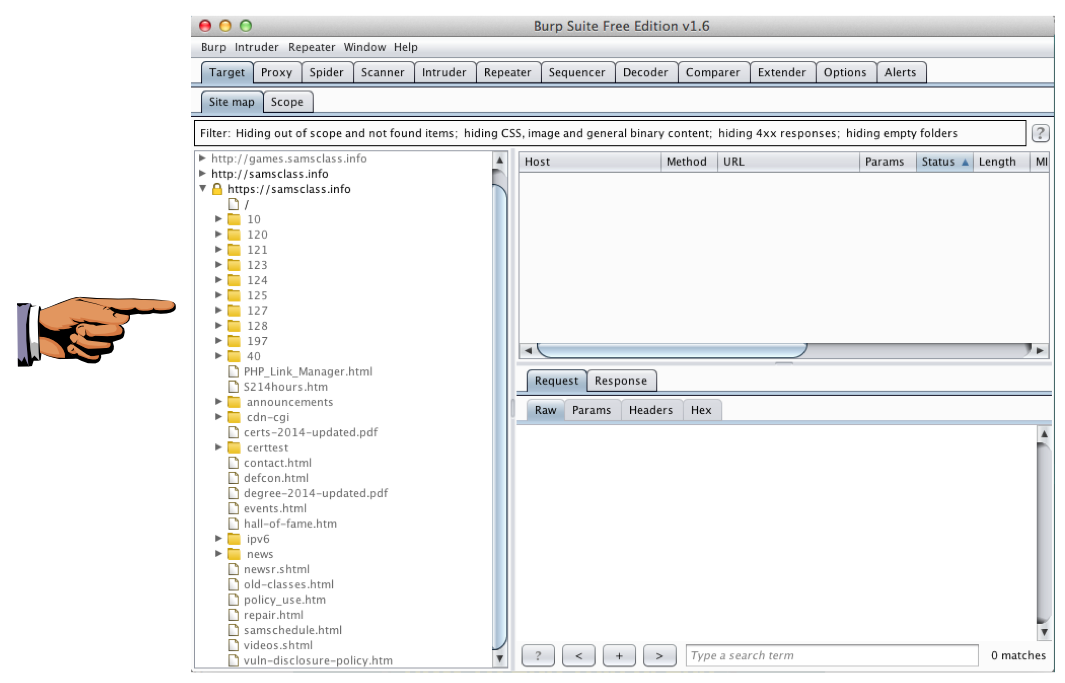This screenshot has width=1065, height=683.
Task: Switch to the Scanner tab
Action: 382,72
